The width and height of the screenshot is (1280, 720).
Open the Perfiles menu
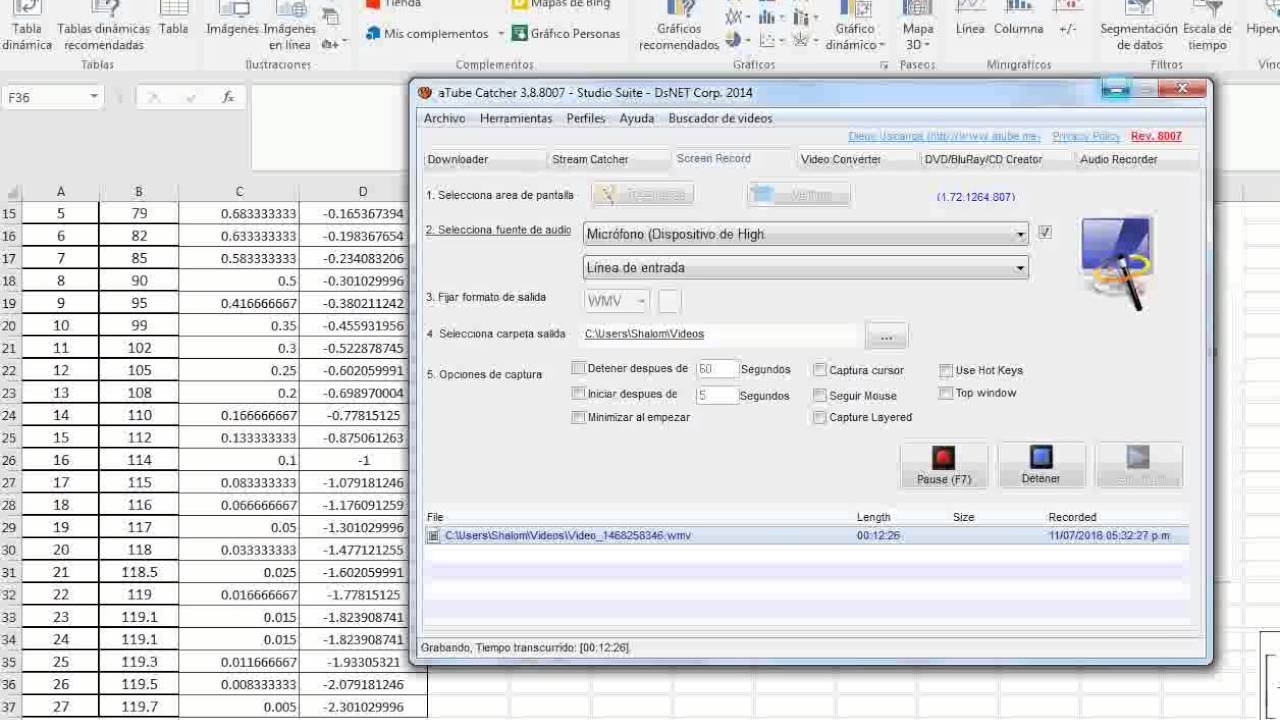click(586, 118)
